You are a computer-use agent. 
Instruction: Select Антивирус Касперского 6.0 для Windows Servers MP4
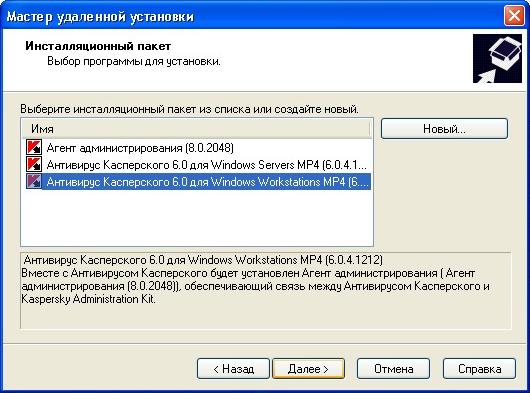pyautogui.click(x=207, y=165)
